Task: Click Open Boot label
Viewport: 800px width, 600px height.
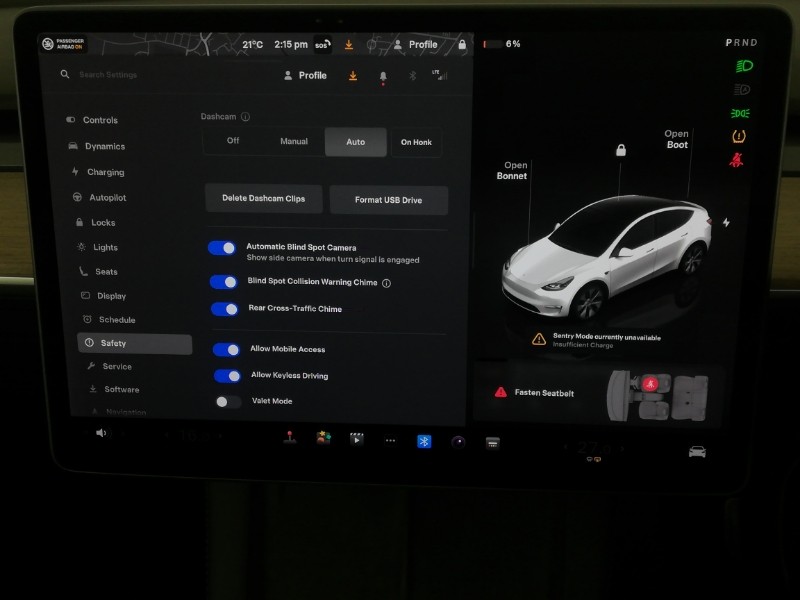Action: coord(677,139)
